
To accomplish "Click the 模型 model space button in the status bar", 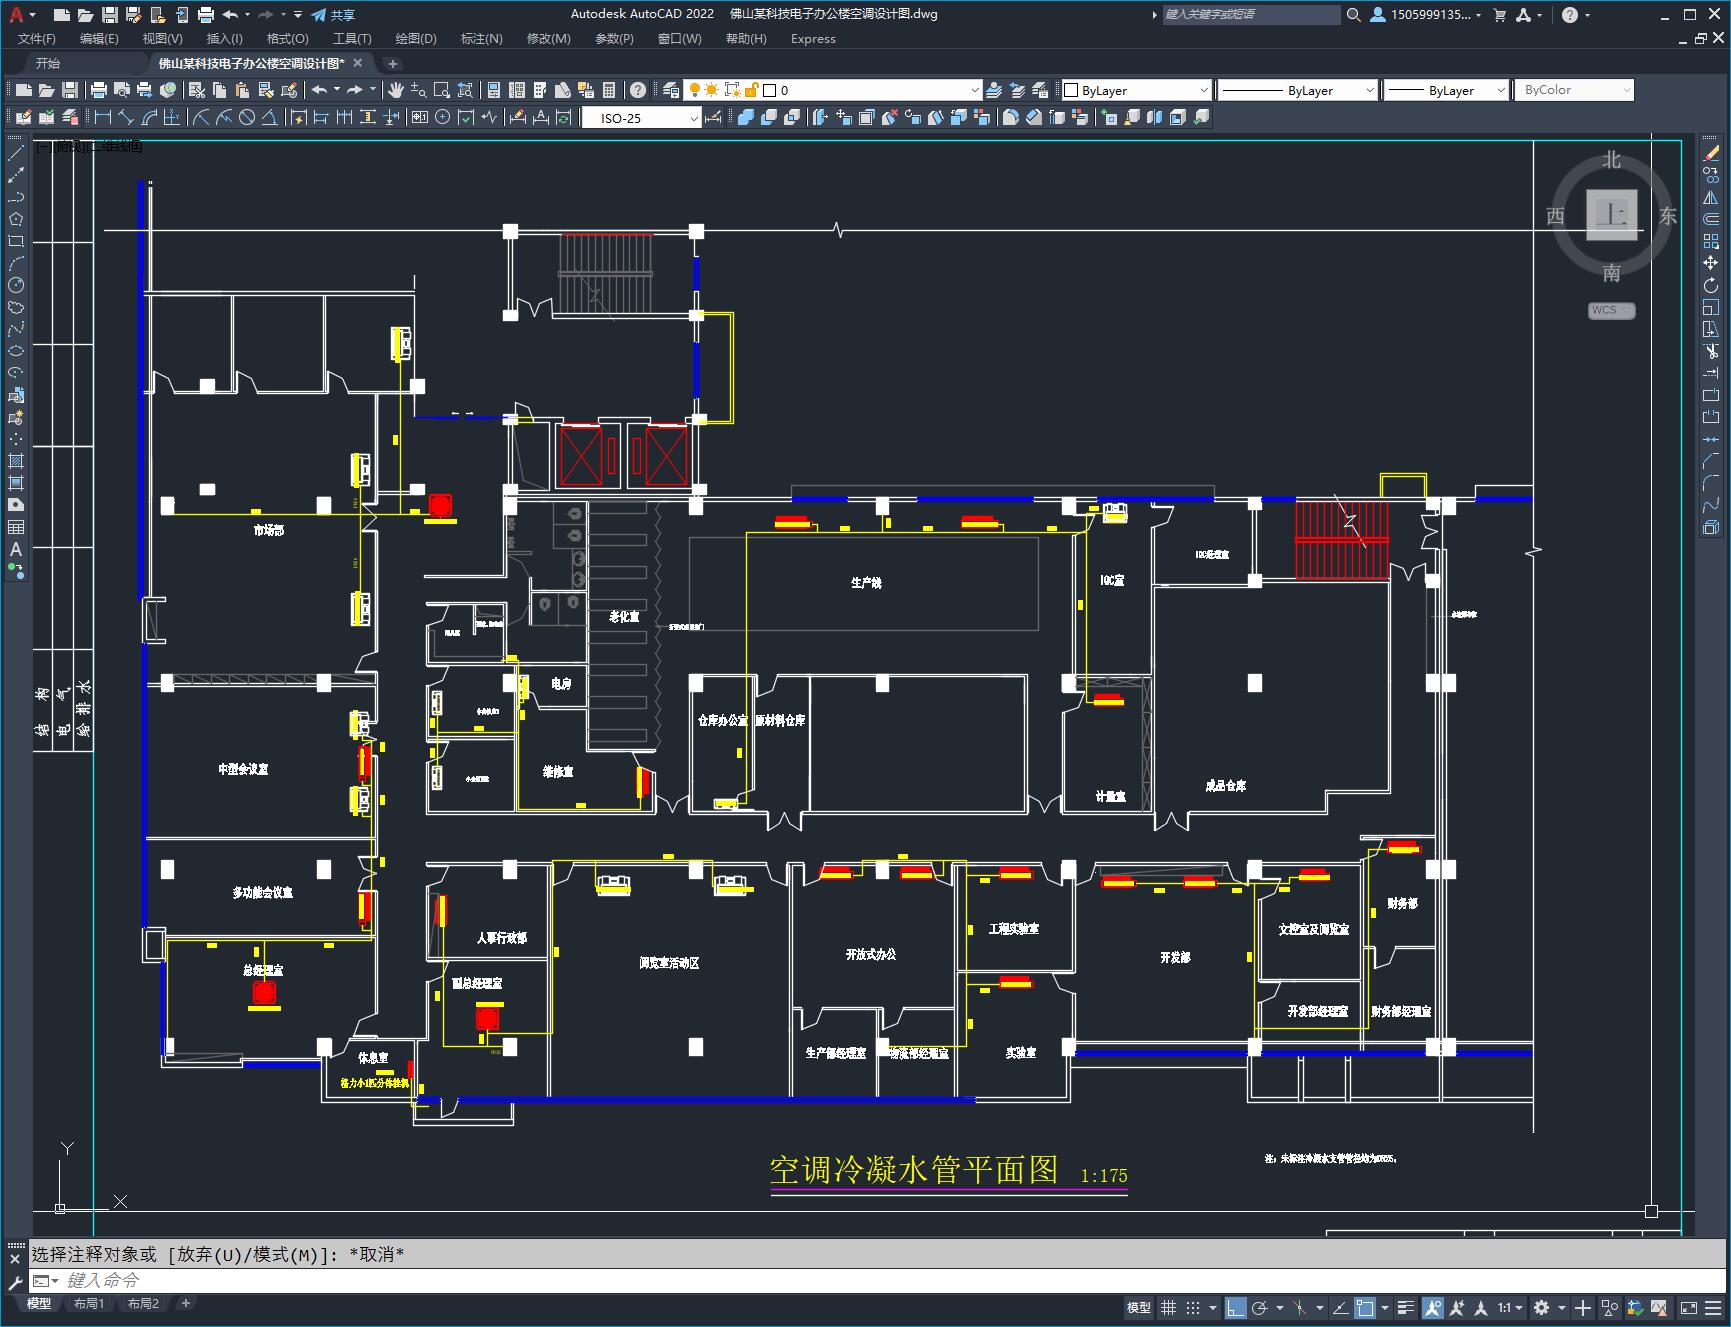I will pos(1139,1307).
